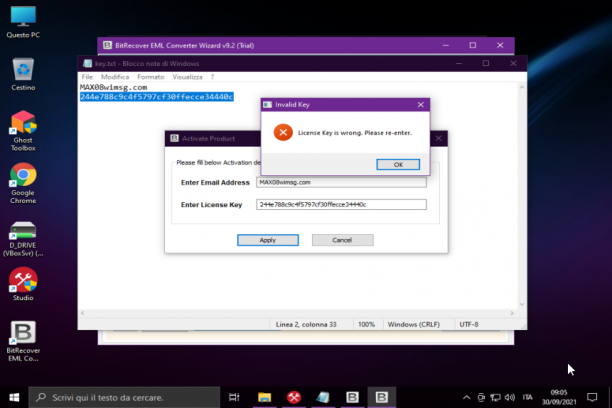Click the Activate Product title icon
This screenshot has width=612, height=408.
tap(174, 139)
